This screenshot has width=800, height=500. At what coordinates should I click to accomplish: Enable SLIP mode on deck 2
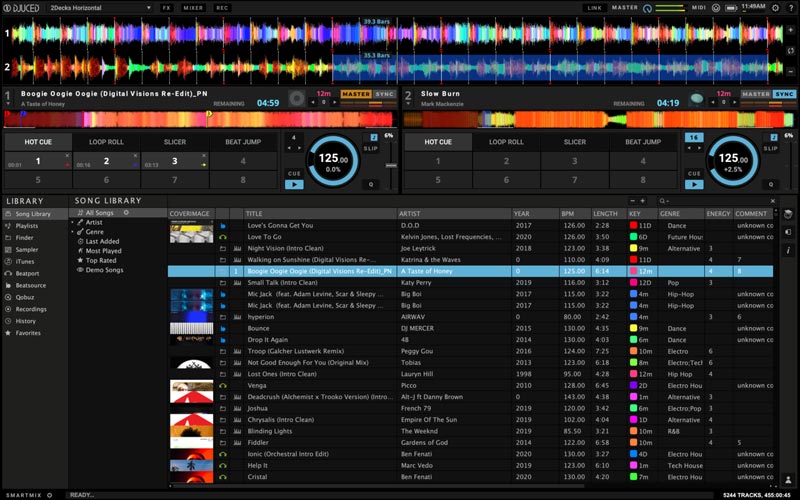pos(770,148)
